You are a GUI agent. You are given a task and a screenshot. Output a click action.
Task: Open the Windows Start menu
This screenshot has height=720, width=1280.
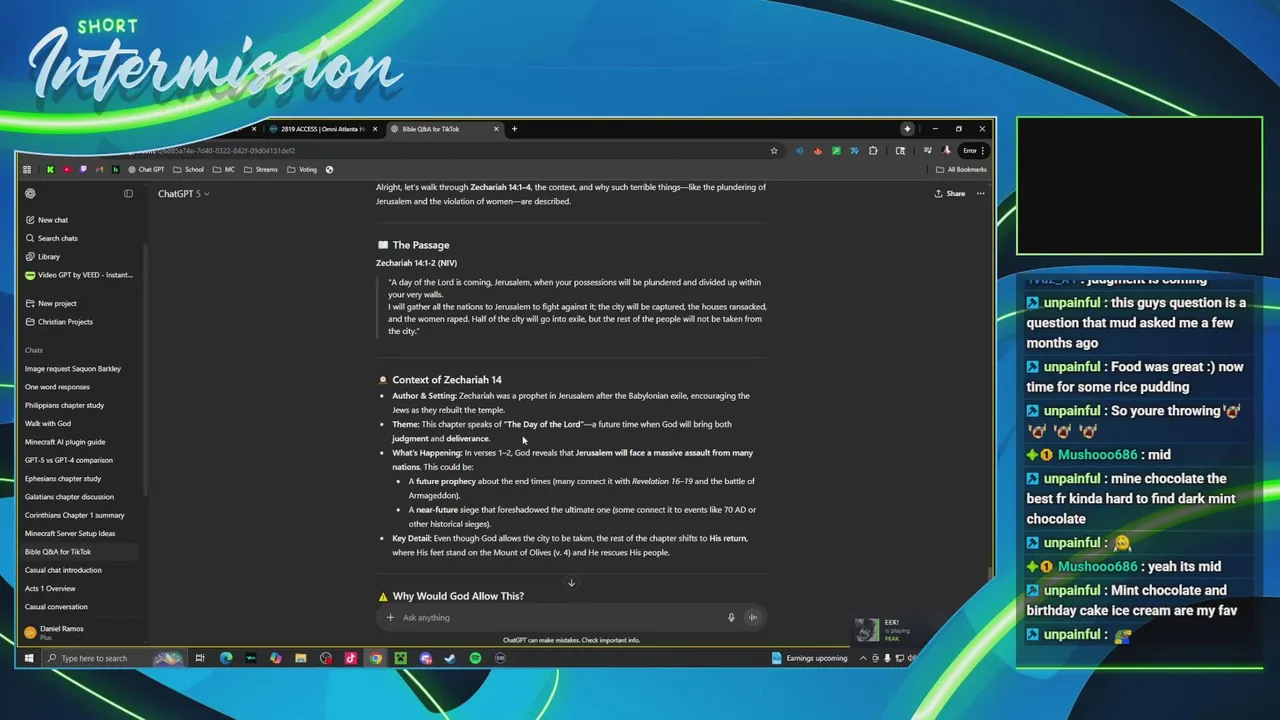click(29, 658)
